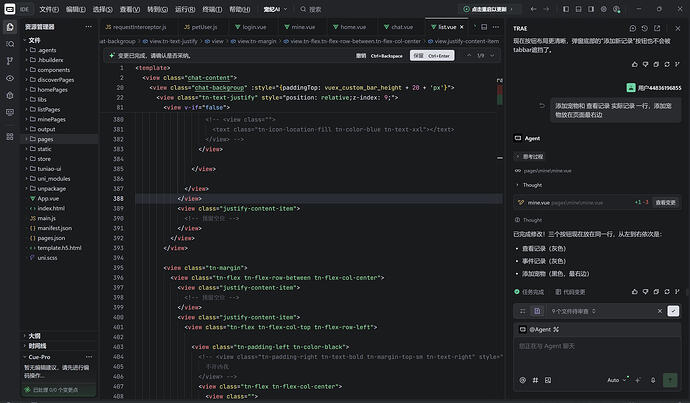Open the Auto model dropdown
This screenshot has width=690, height=403.
coord(616,380)
